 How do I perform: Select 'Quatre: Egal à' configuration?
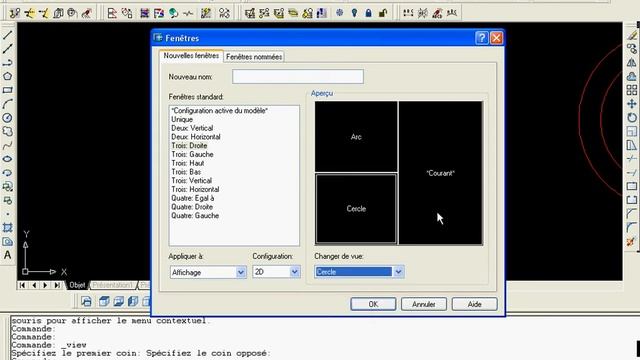tap(193, 198)
